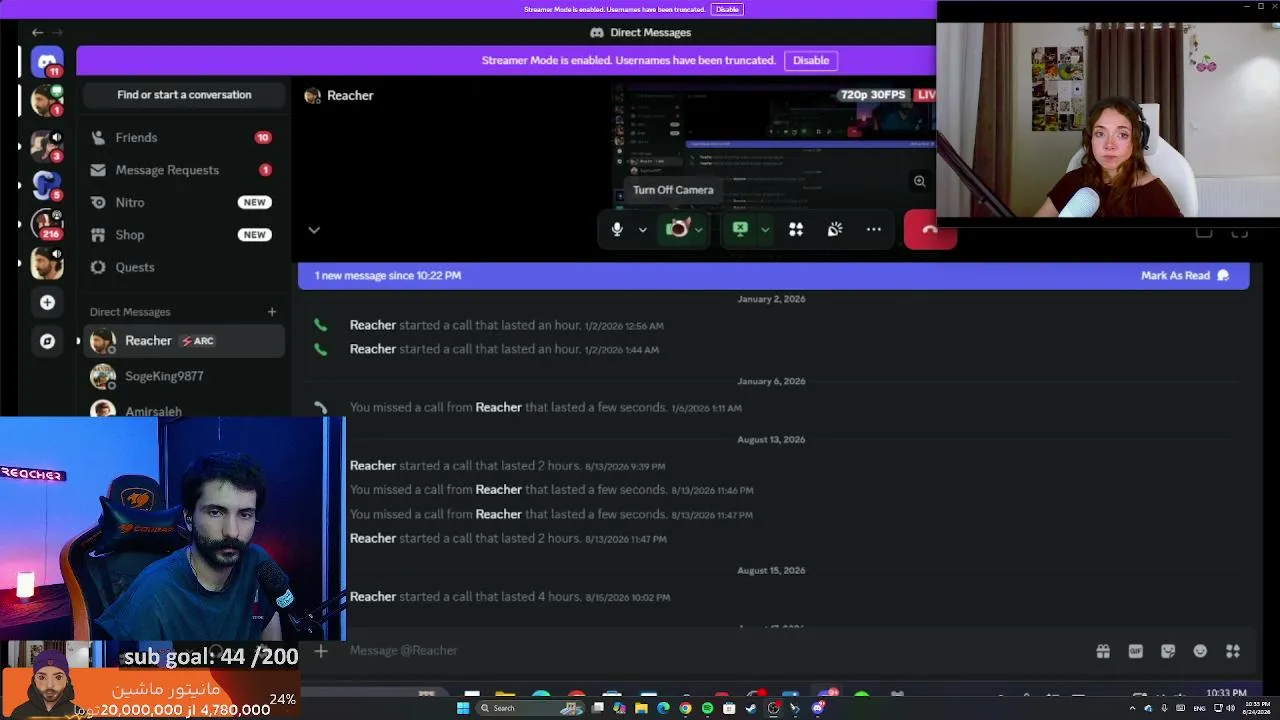Click the 1 new message since 10:22 PM bar
The image size is (1280, 720).
click(x=773, y=275)
